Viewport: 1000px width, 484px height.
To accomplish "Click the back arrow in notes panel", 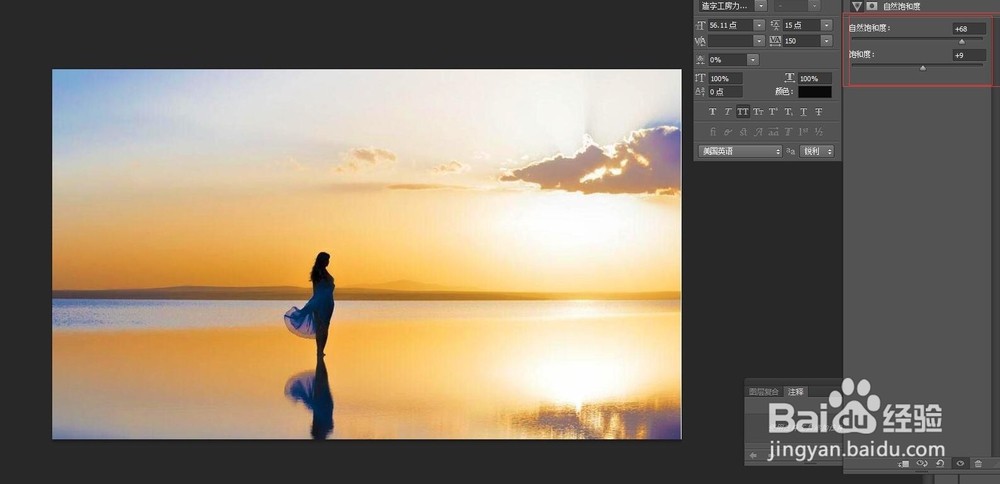I will tap(753, 455).
